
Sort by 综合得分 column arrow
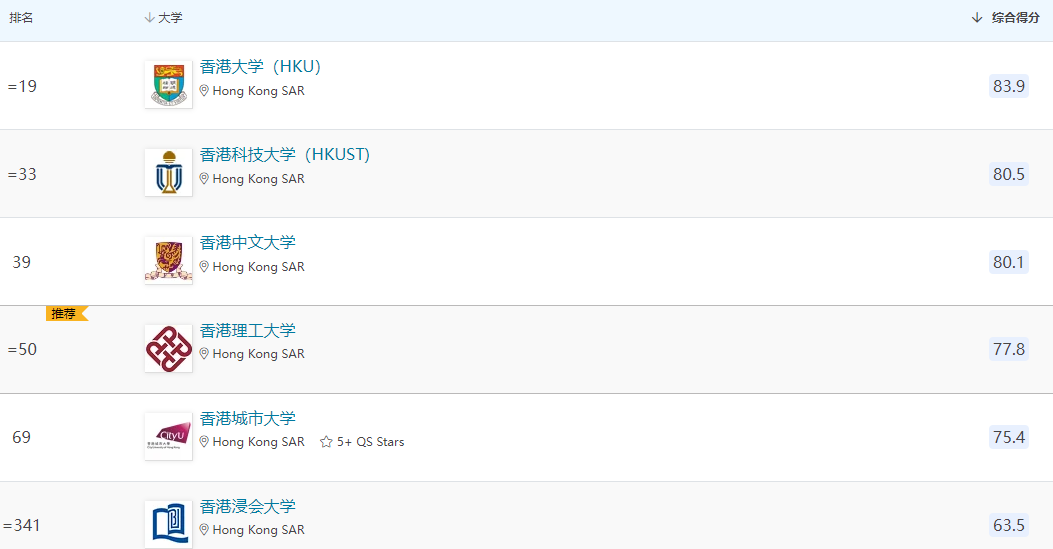(x=977, y=17)
